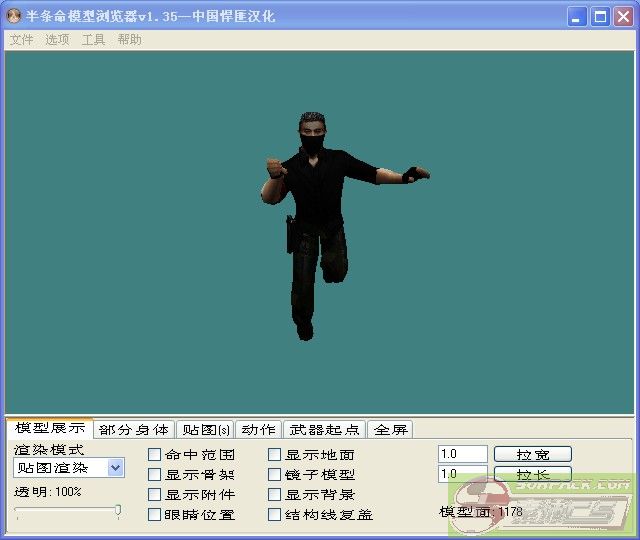Click the app icon in the title bar

14,17
